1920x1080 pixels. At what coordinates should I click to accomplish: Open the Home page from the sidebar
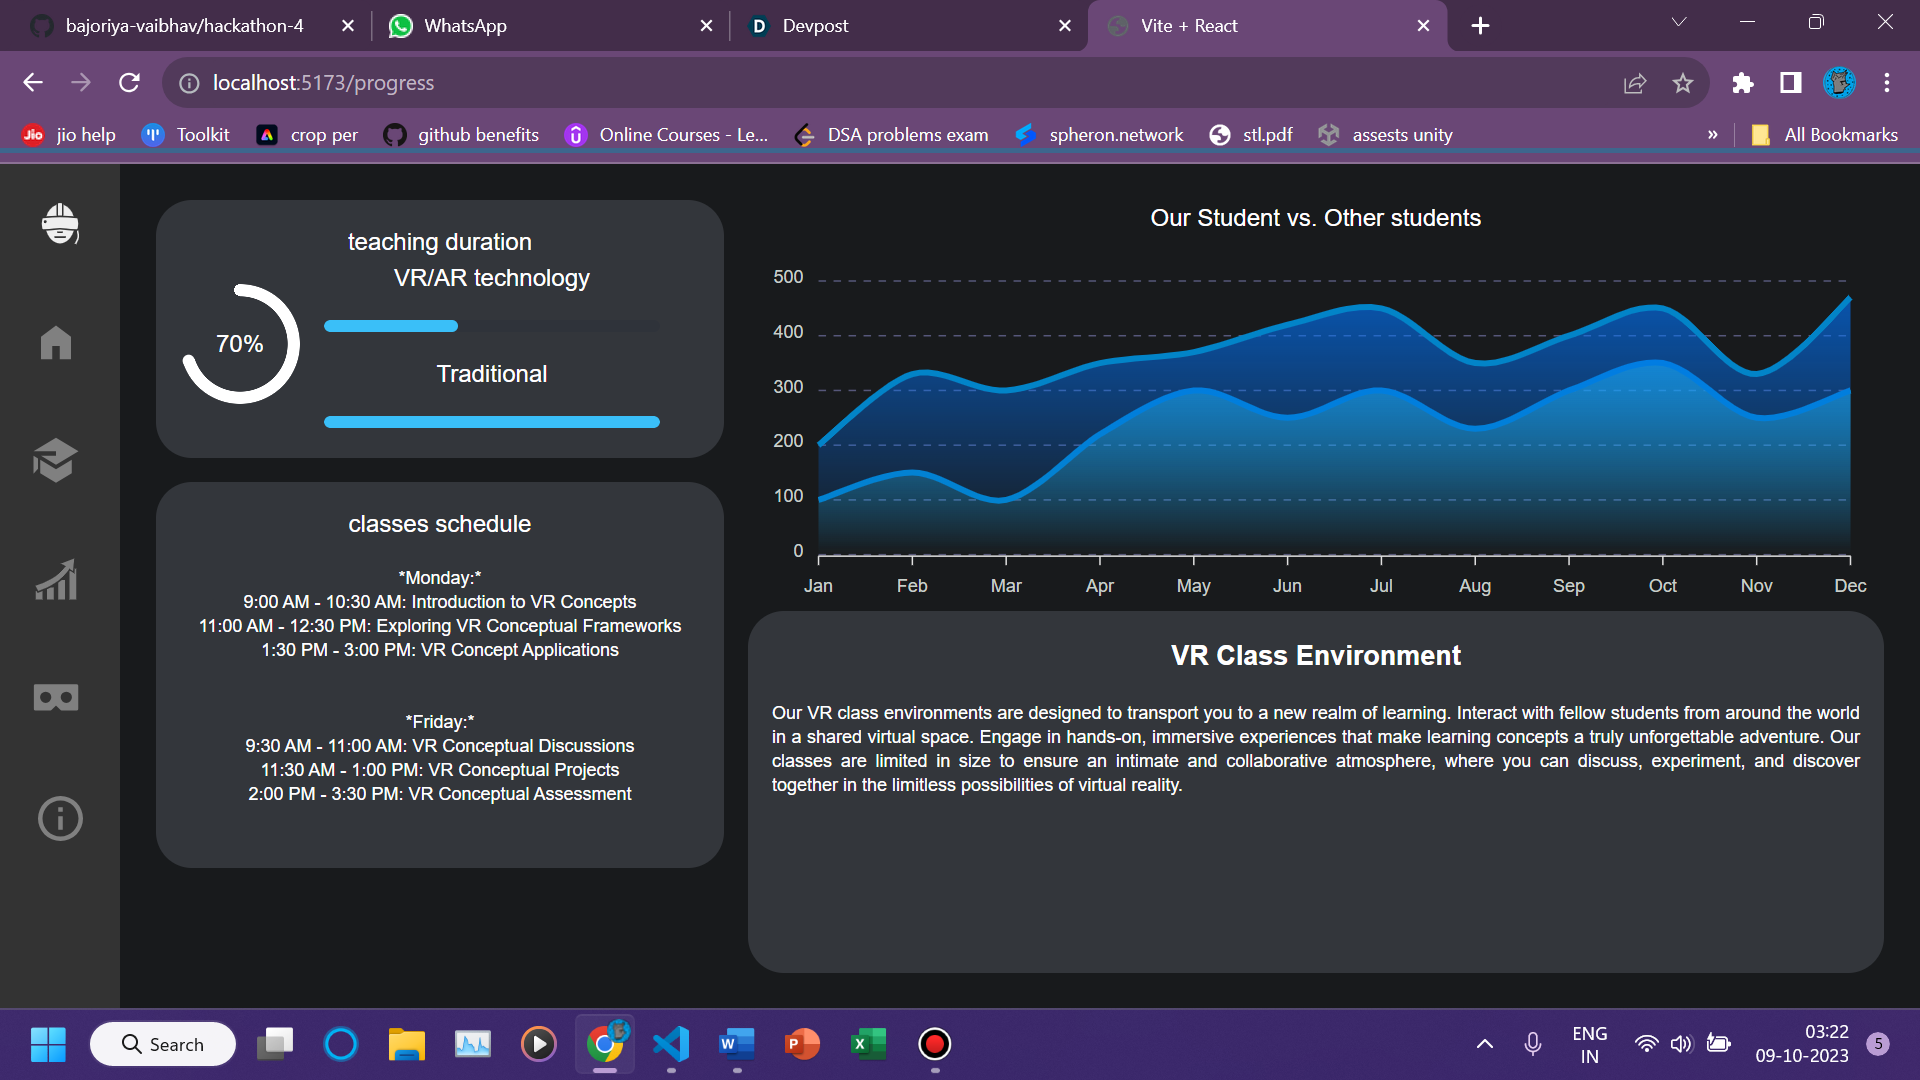click(x=56, y=343)
